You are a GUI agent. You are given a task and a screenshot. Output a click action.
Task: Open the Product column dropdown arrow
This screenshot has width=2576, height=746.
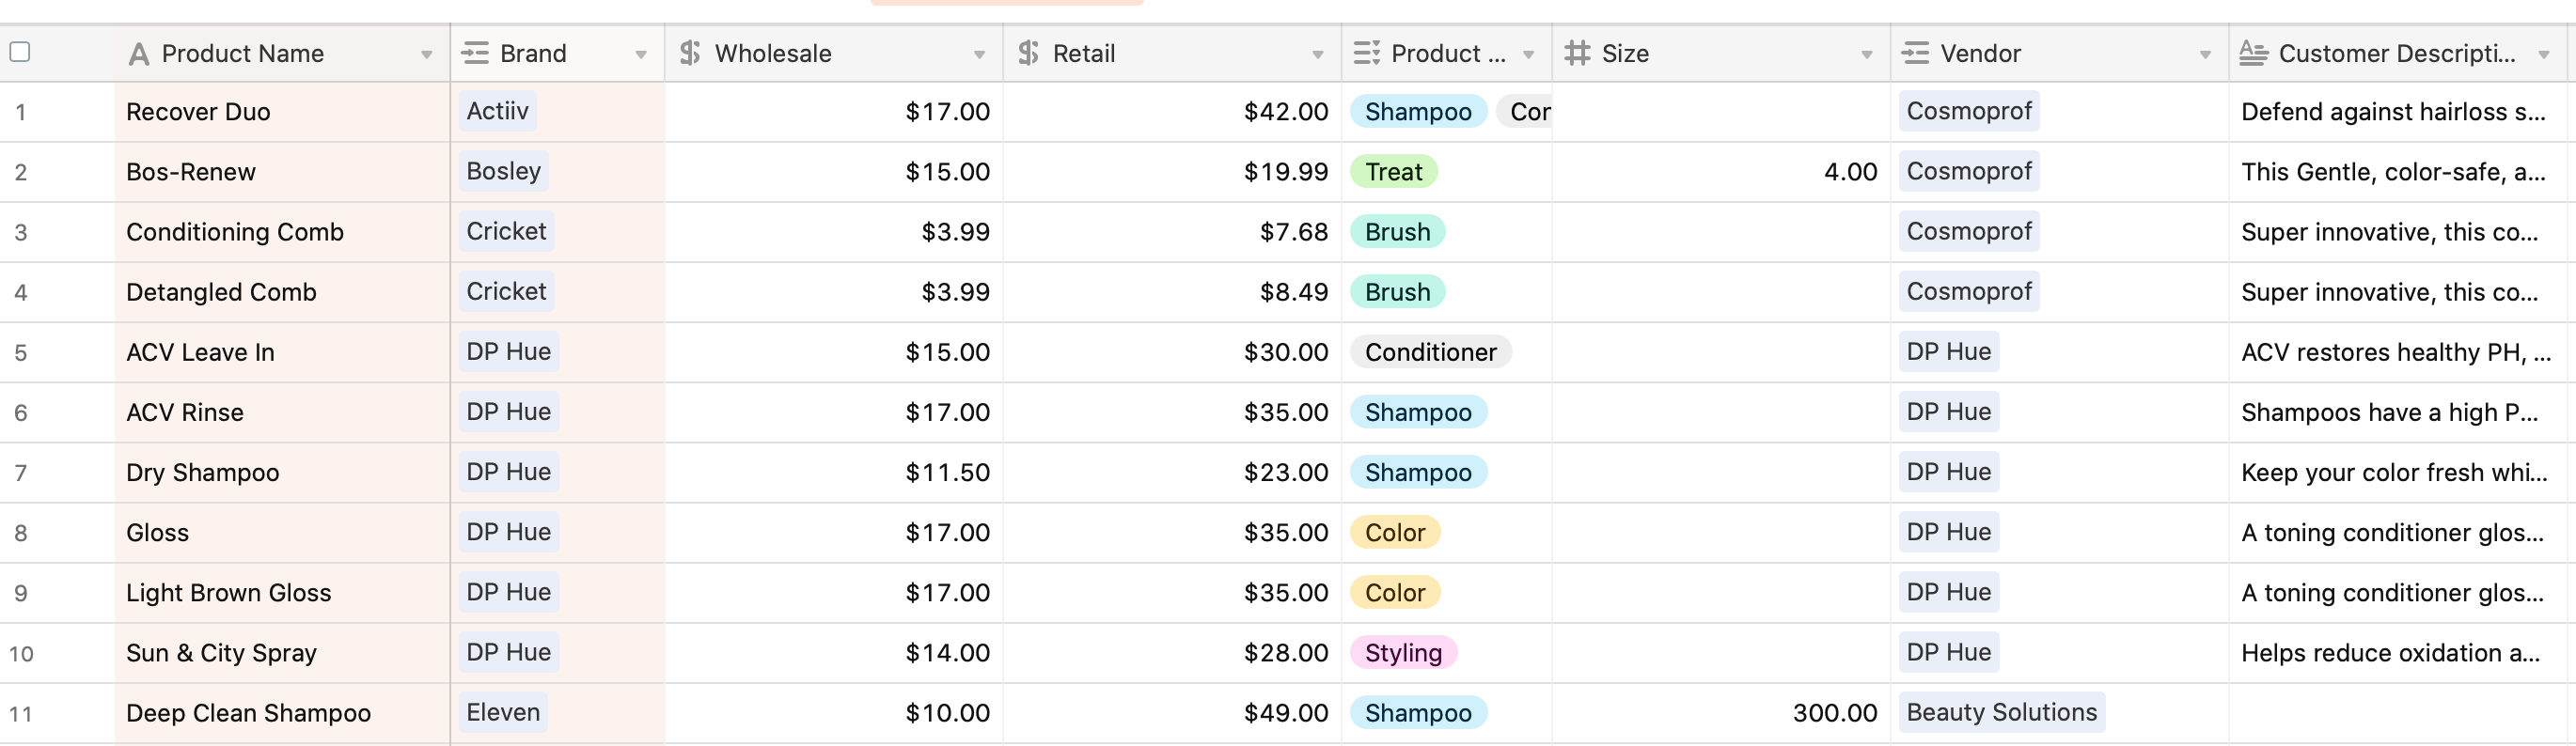point(1528,55)
